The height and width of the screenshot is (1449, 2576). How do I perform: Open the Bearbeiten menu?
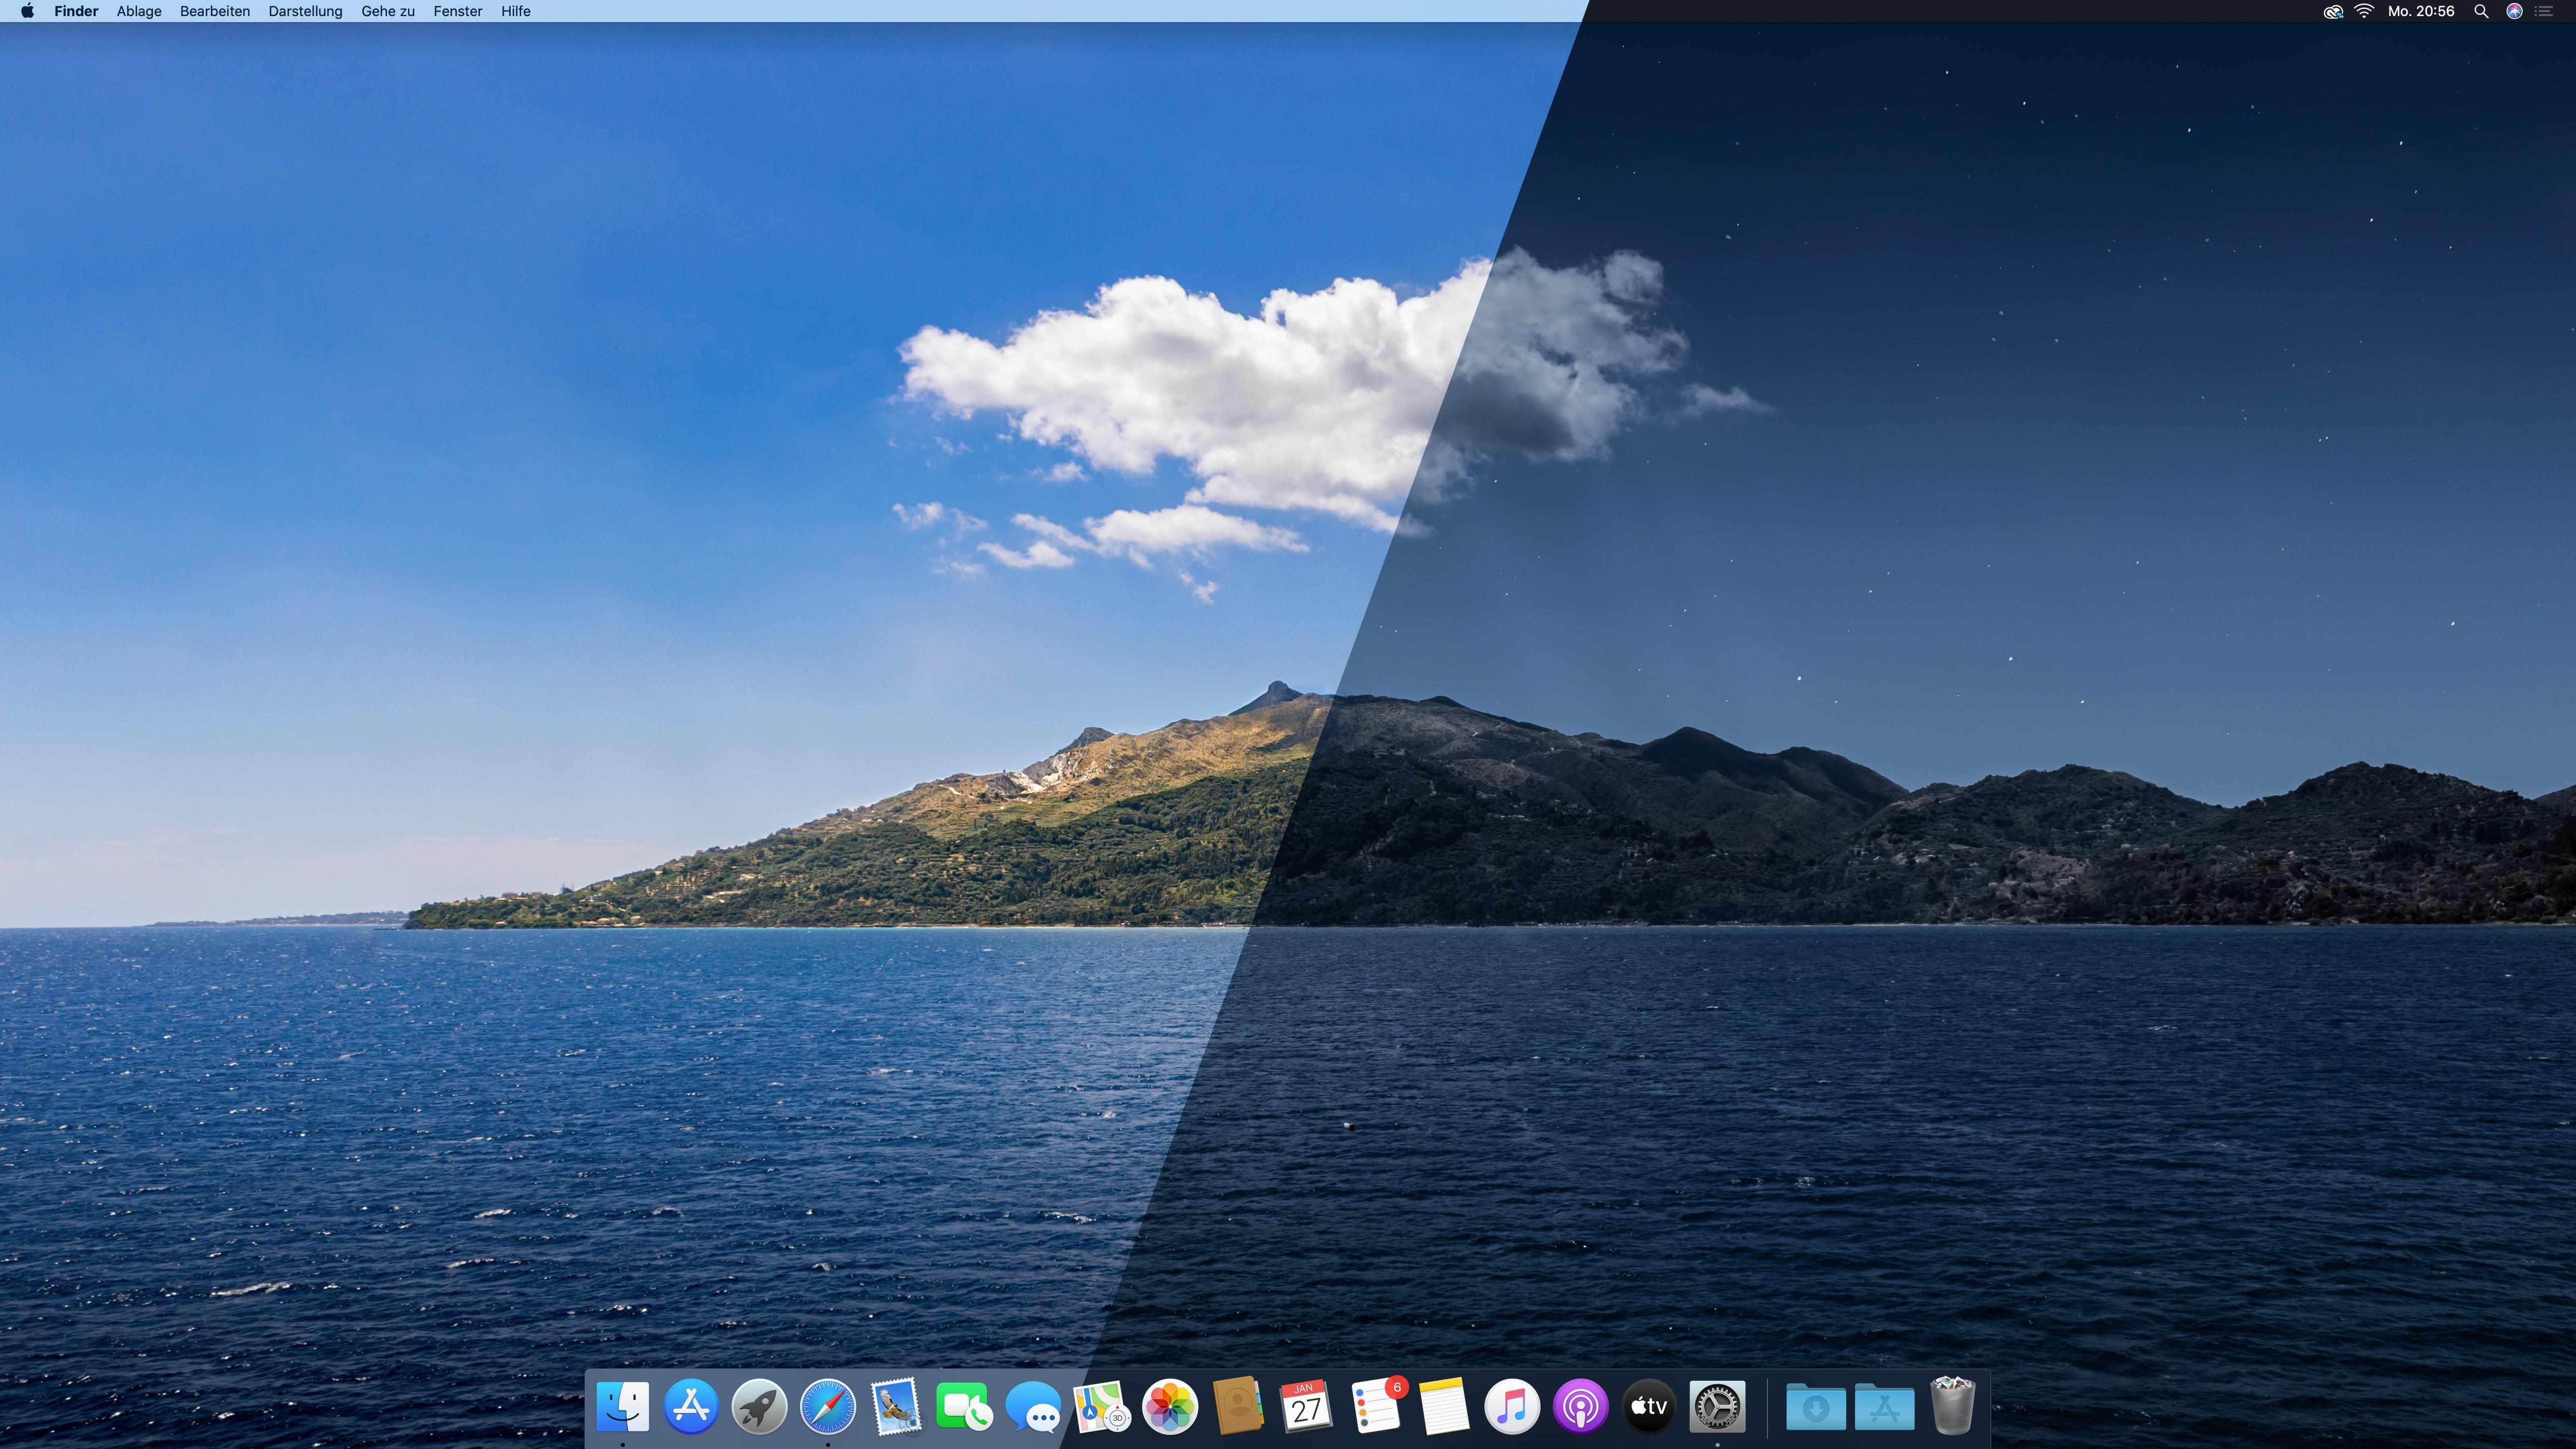215,11
